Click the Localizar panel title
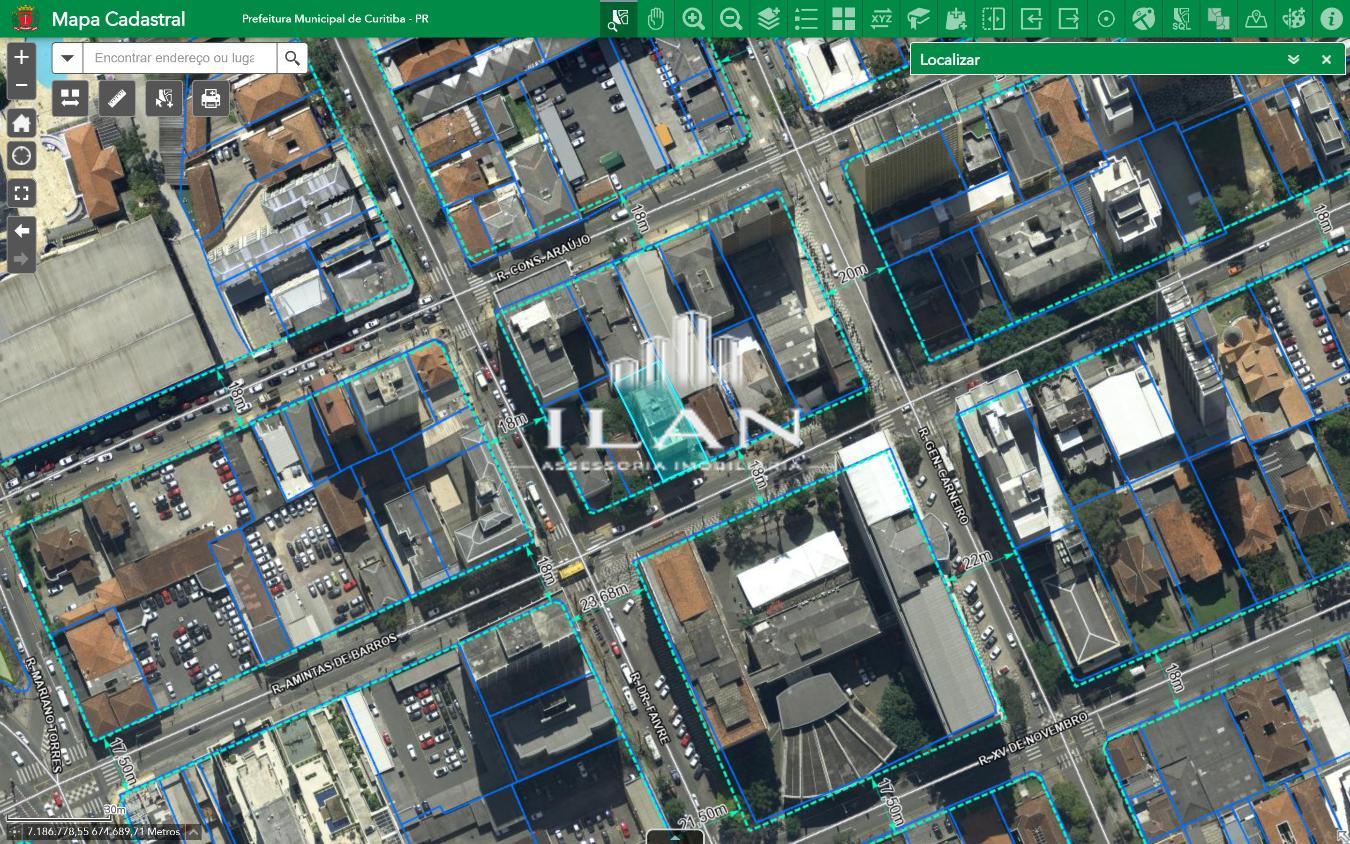 [x=949, y=59]
